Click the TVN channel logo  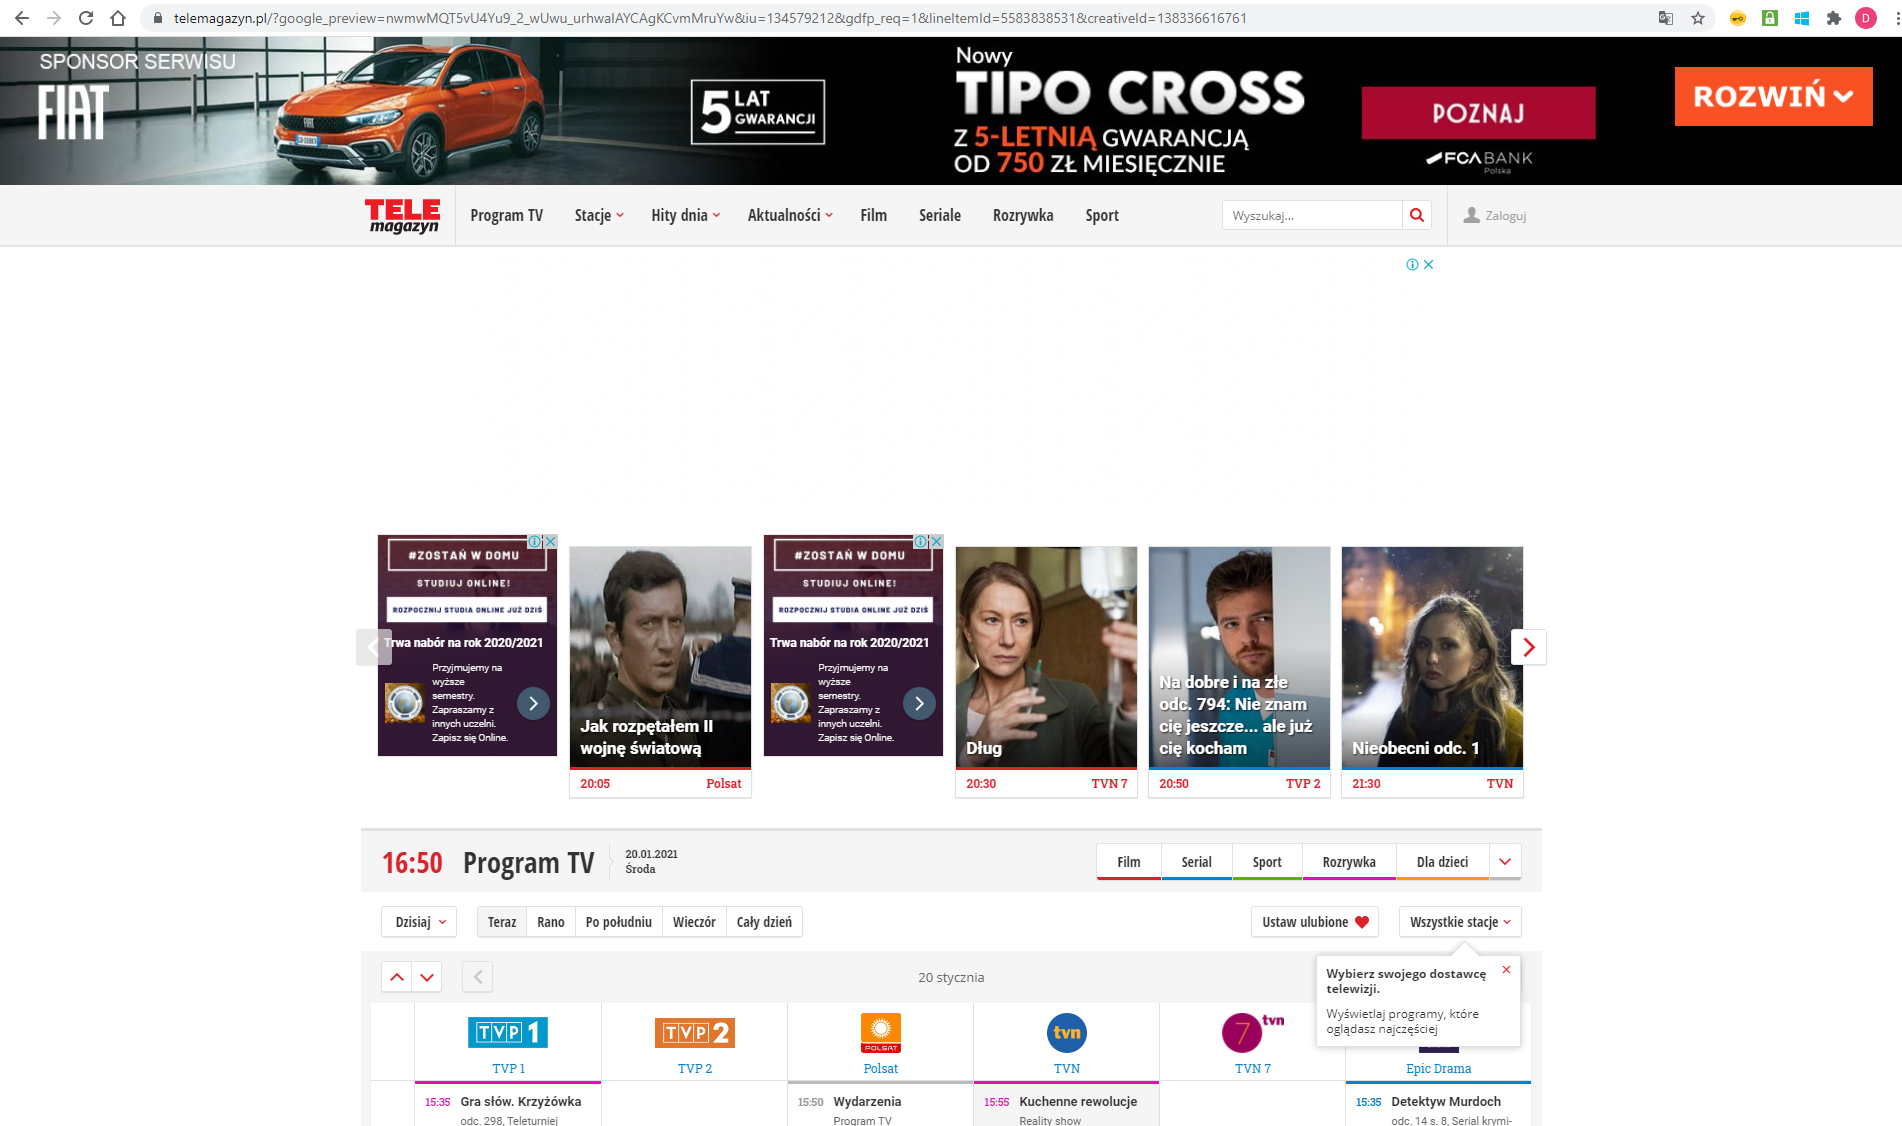click(1067, 1032)
